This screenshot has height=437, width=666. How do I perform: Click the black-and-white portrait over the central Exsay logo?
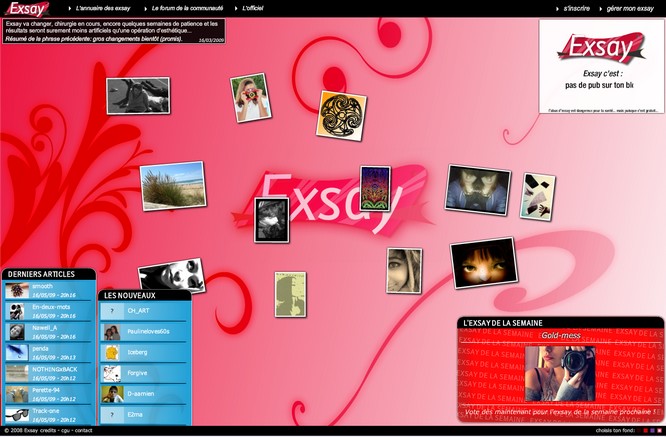click(x=272, y=220)
